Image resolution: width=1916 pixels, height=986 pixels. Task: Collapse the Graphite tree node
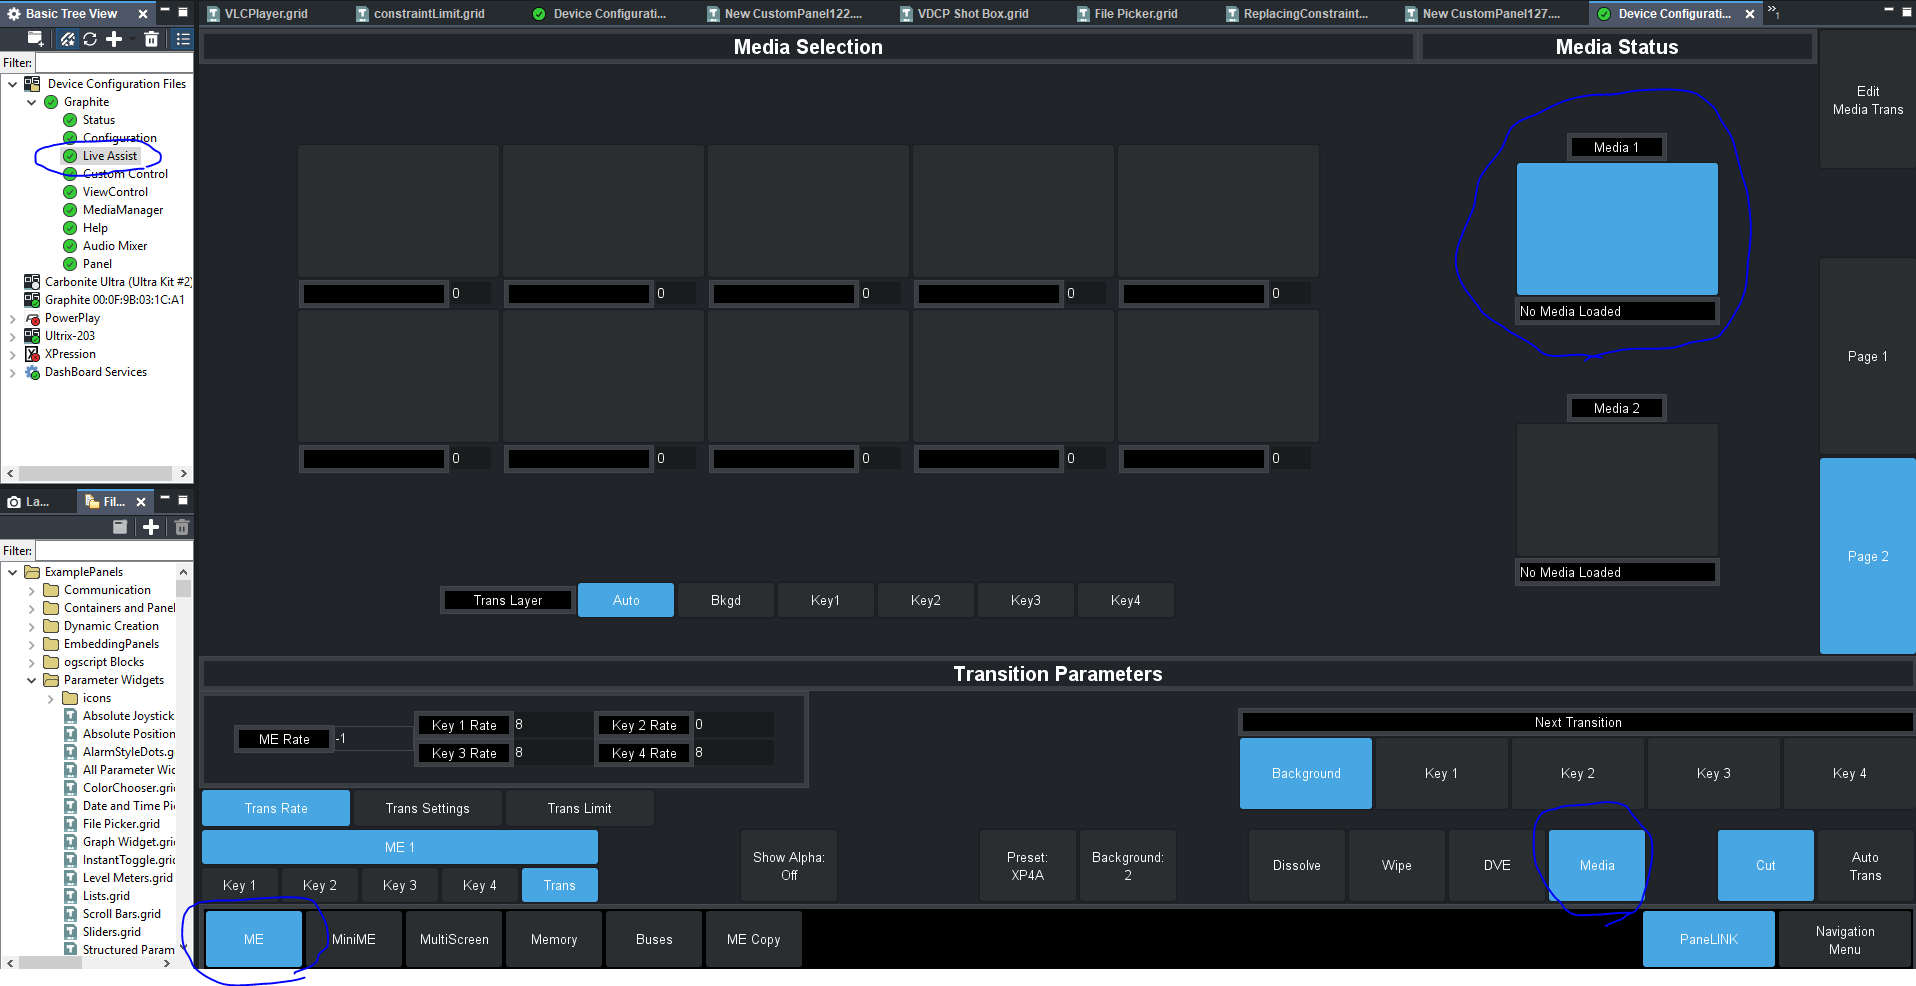pos(32,102)
